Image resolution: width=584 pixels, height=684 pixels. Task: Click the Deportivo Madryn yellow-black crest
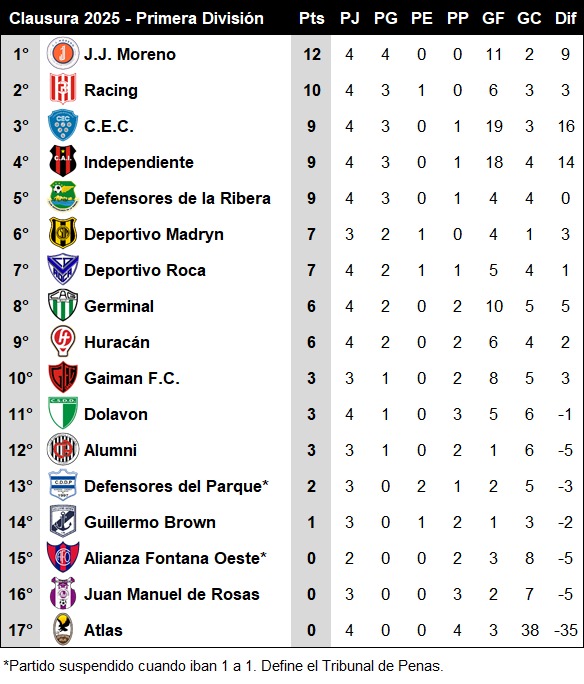63,233
